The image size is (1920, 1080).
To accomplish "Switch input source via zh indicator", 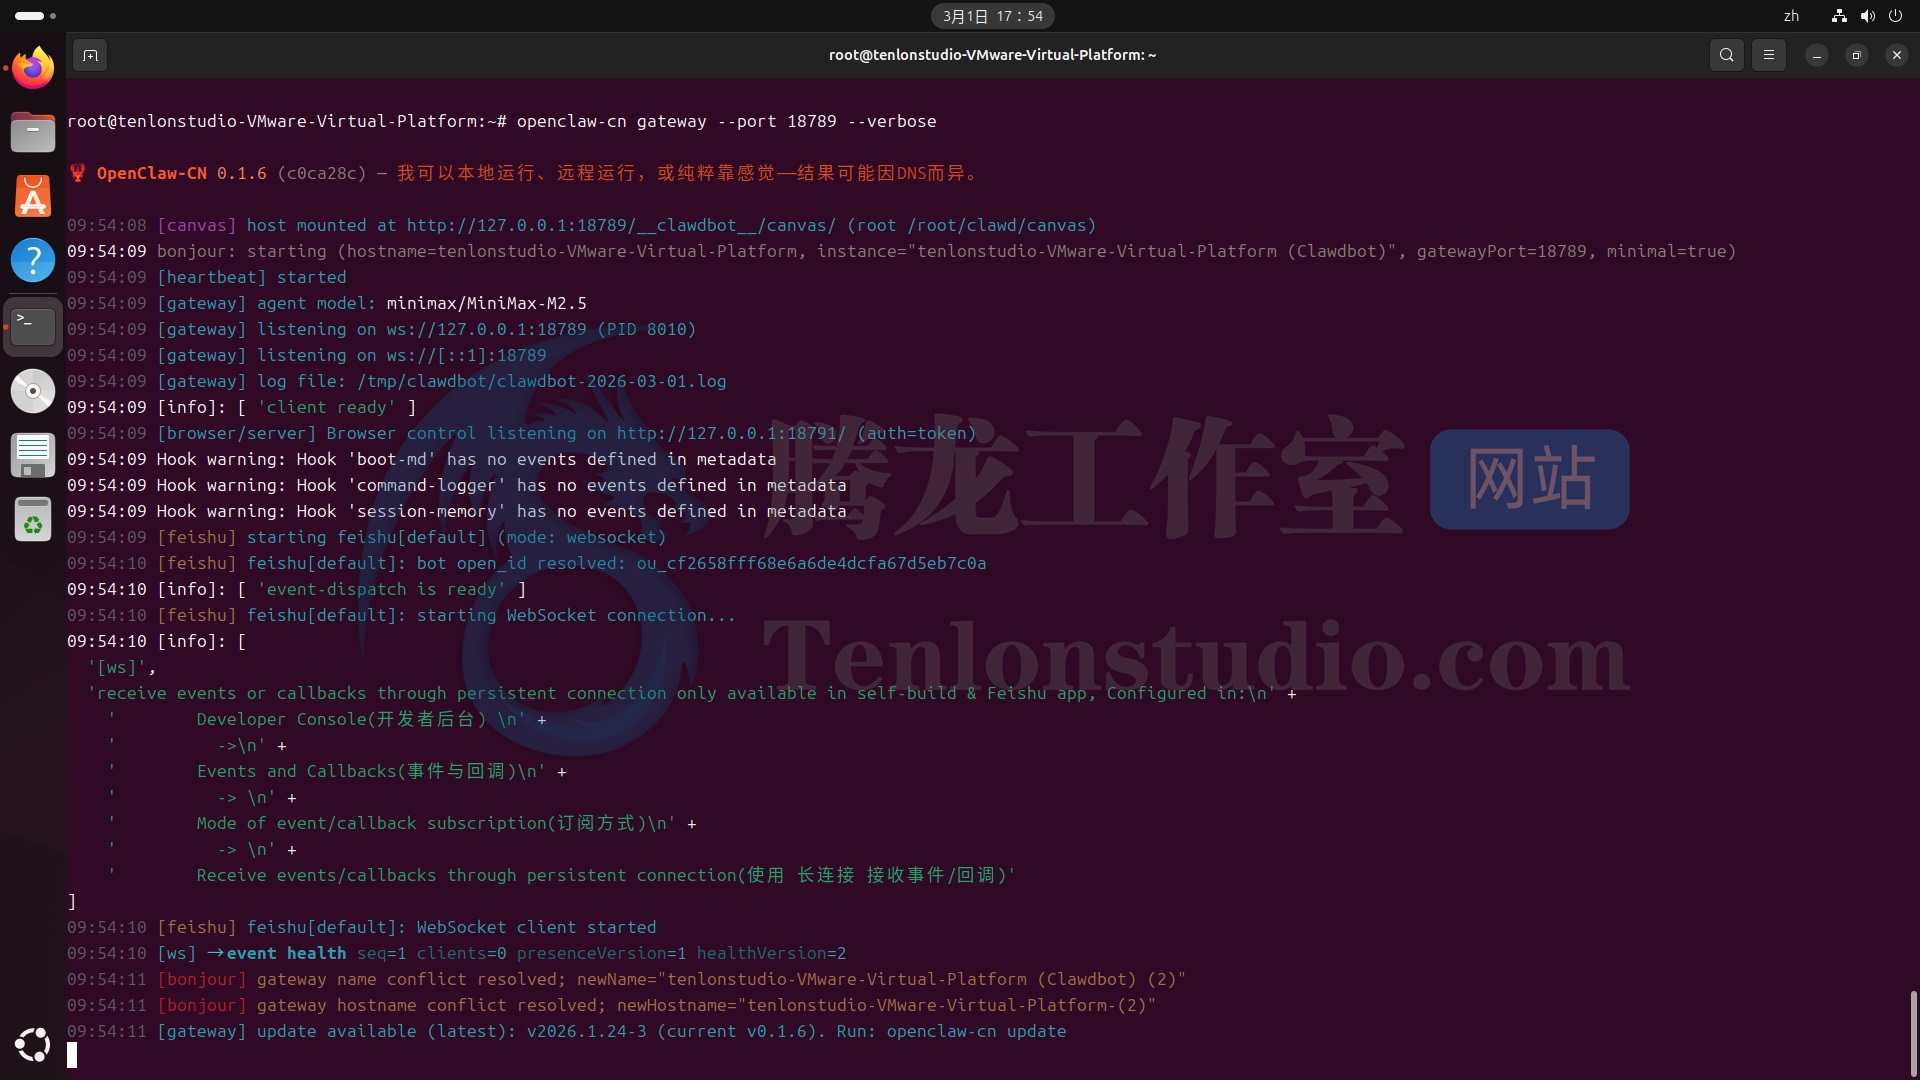I will coord(1790,16).
